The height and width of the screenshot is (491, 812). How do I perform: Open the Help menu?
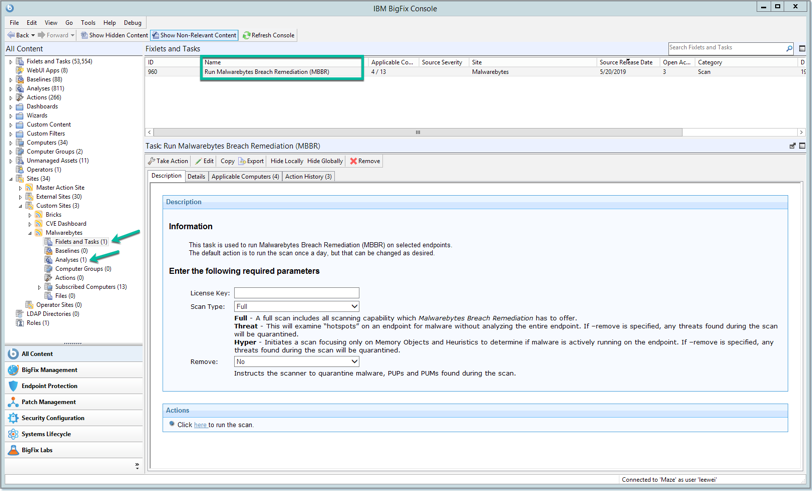pyautogui.click(x=109, y=23)
